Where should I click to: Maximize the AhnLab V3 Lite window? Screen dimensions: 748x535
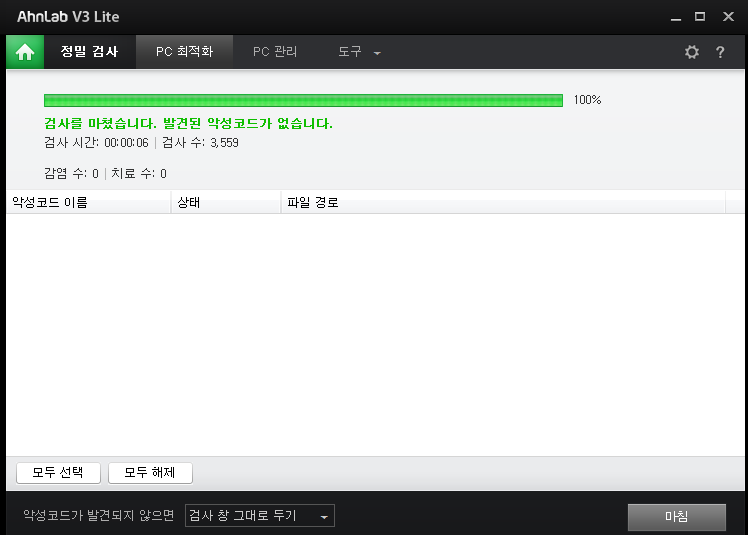coord(700,17)
